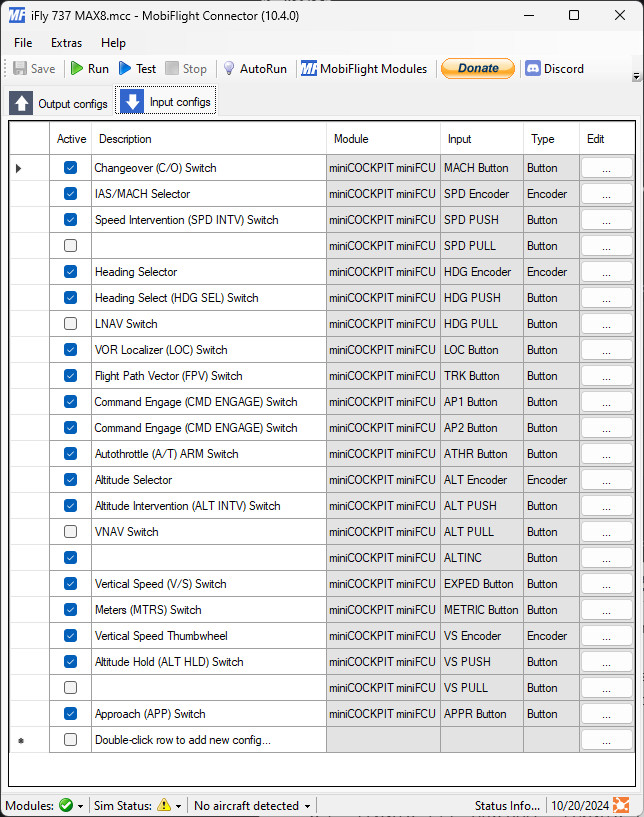Click the orange icon in status bar corner
This screenshot has width=644, height=817.
(621, 805)
